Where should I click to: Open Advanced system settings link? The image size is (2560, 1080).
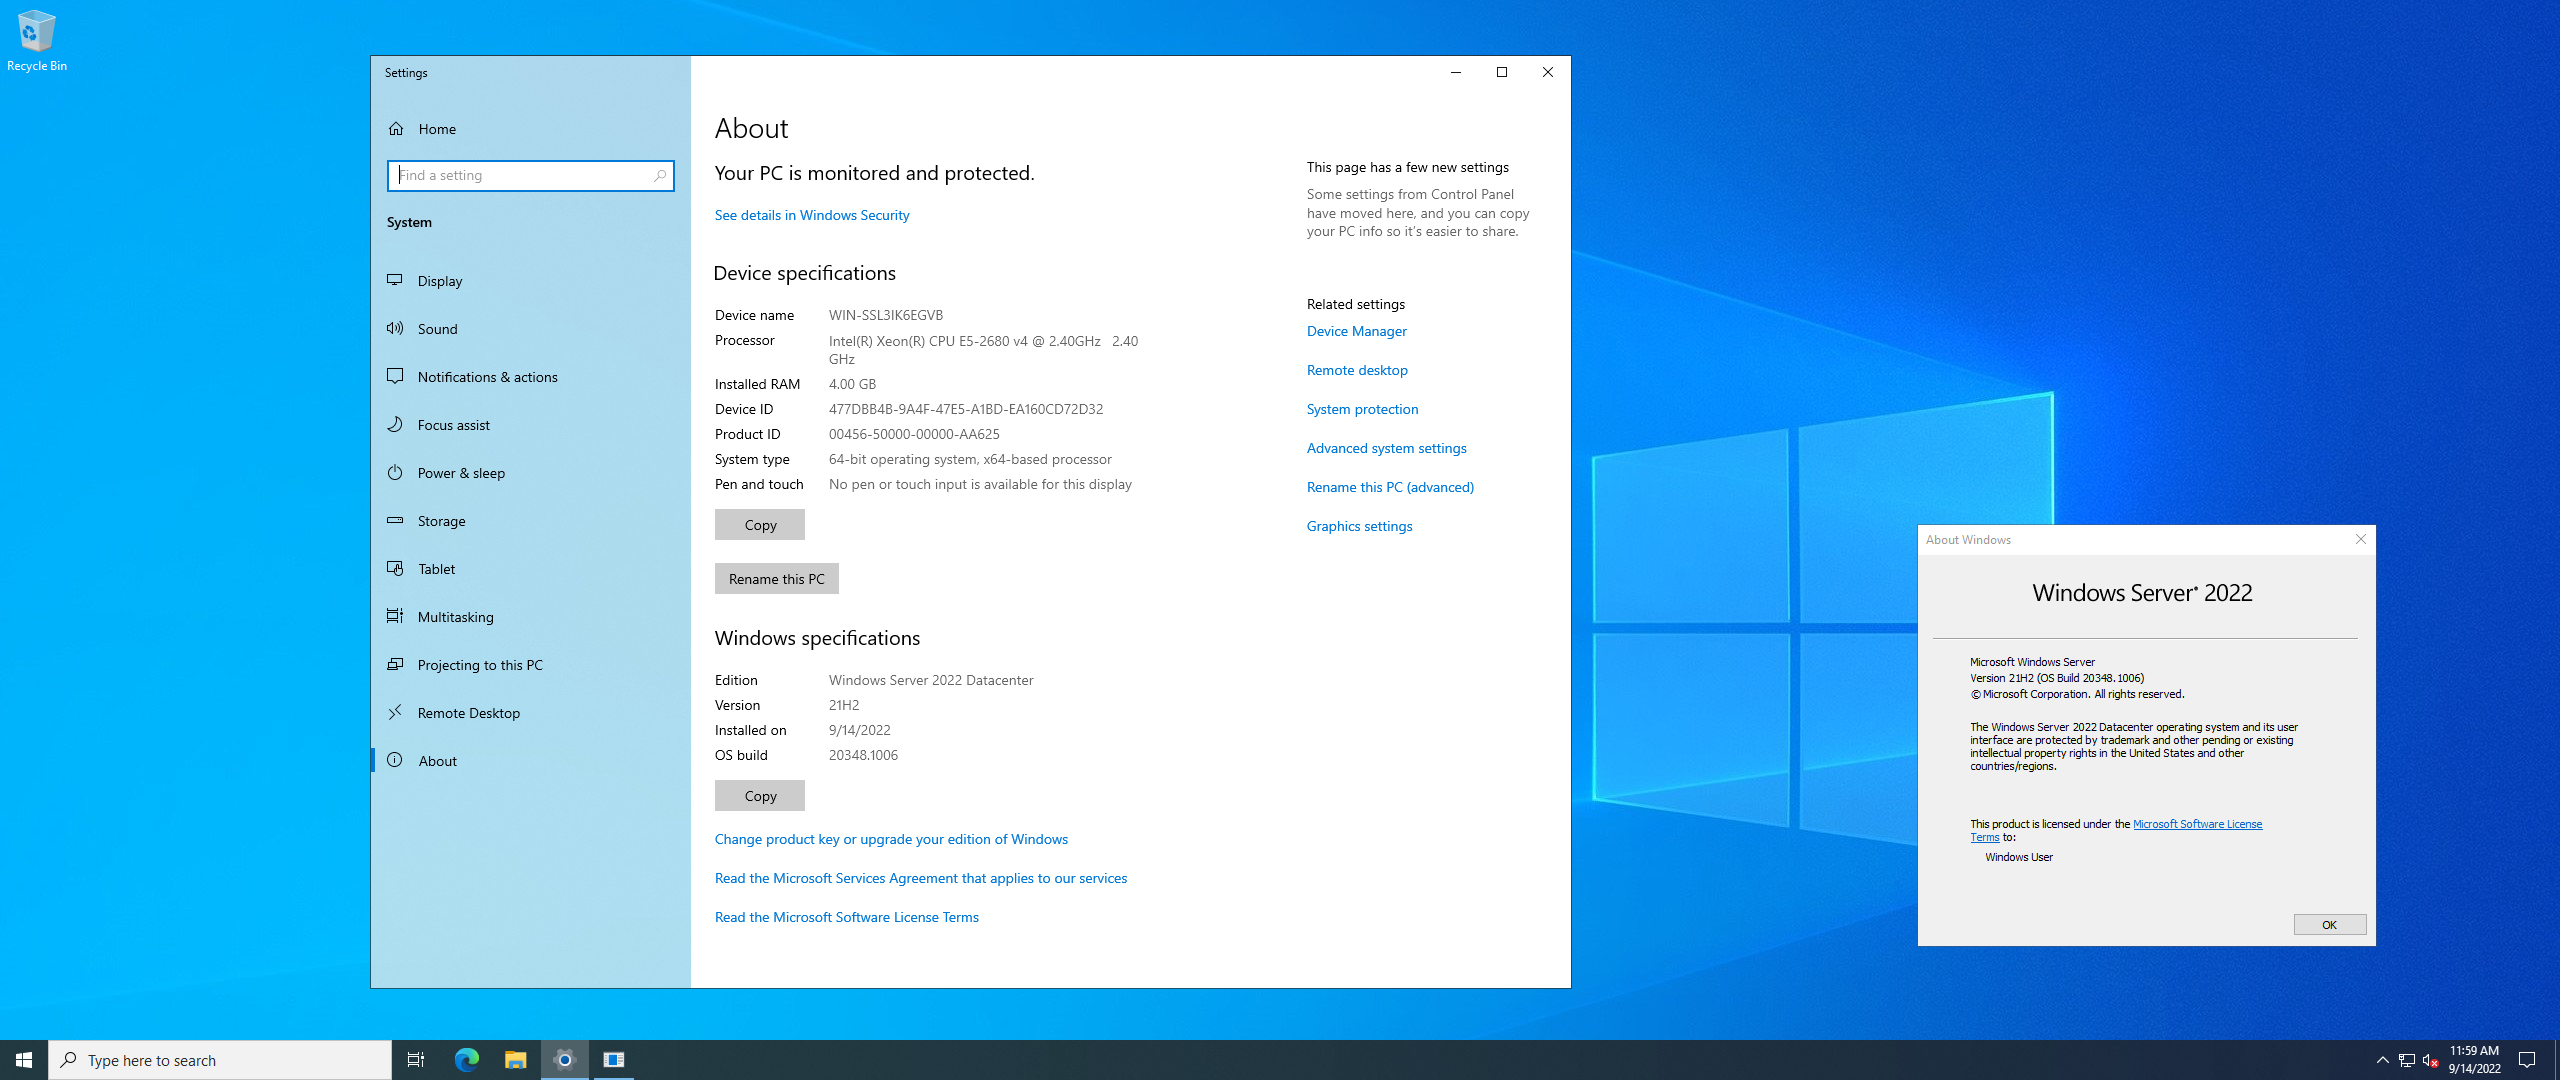1386,448
